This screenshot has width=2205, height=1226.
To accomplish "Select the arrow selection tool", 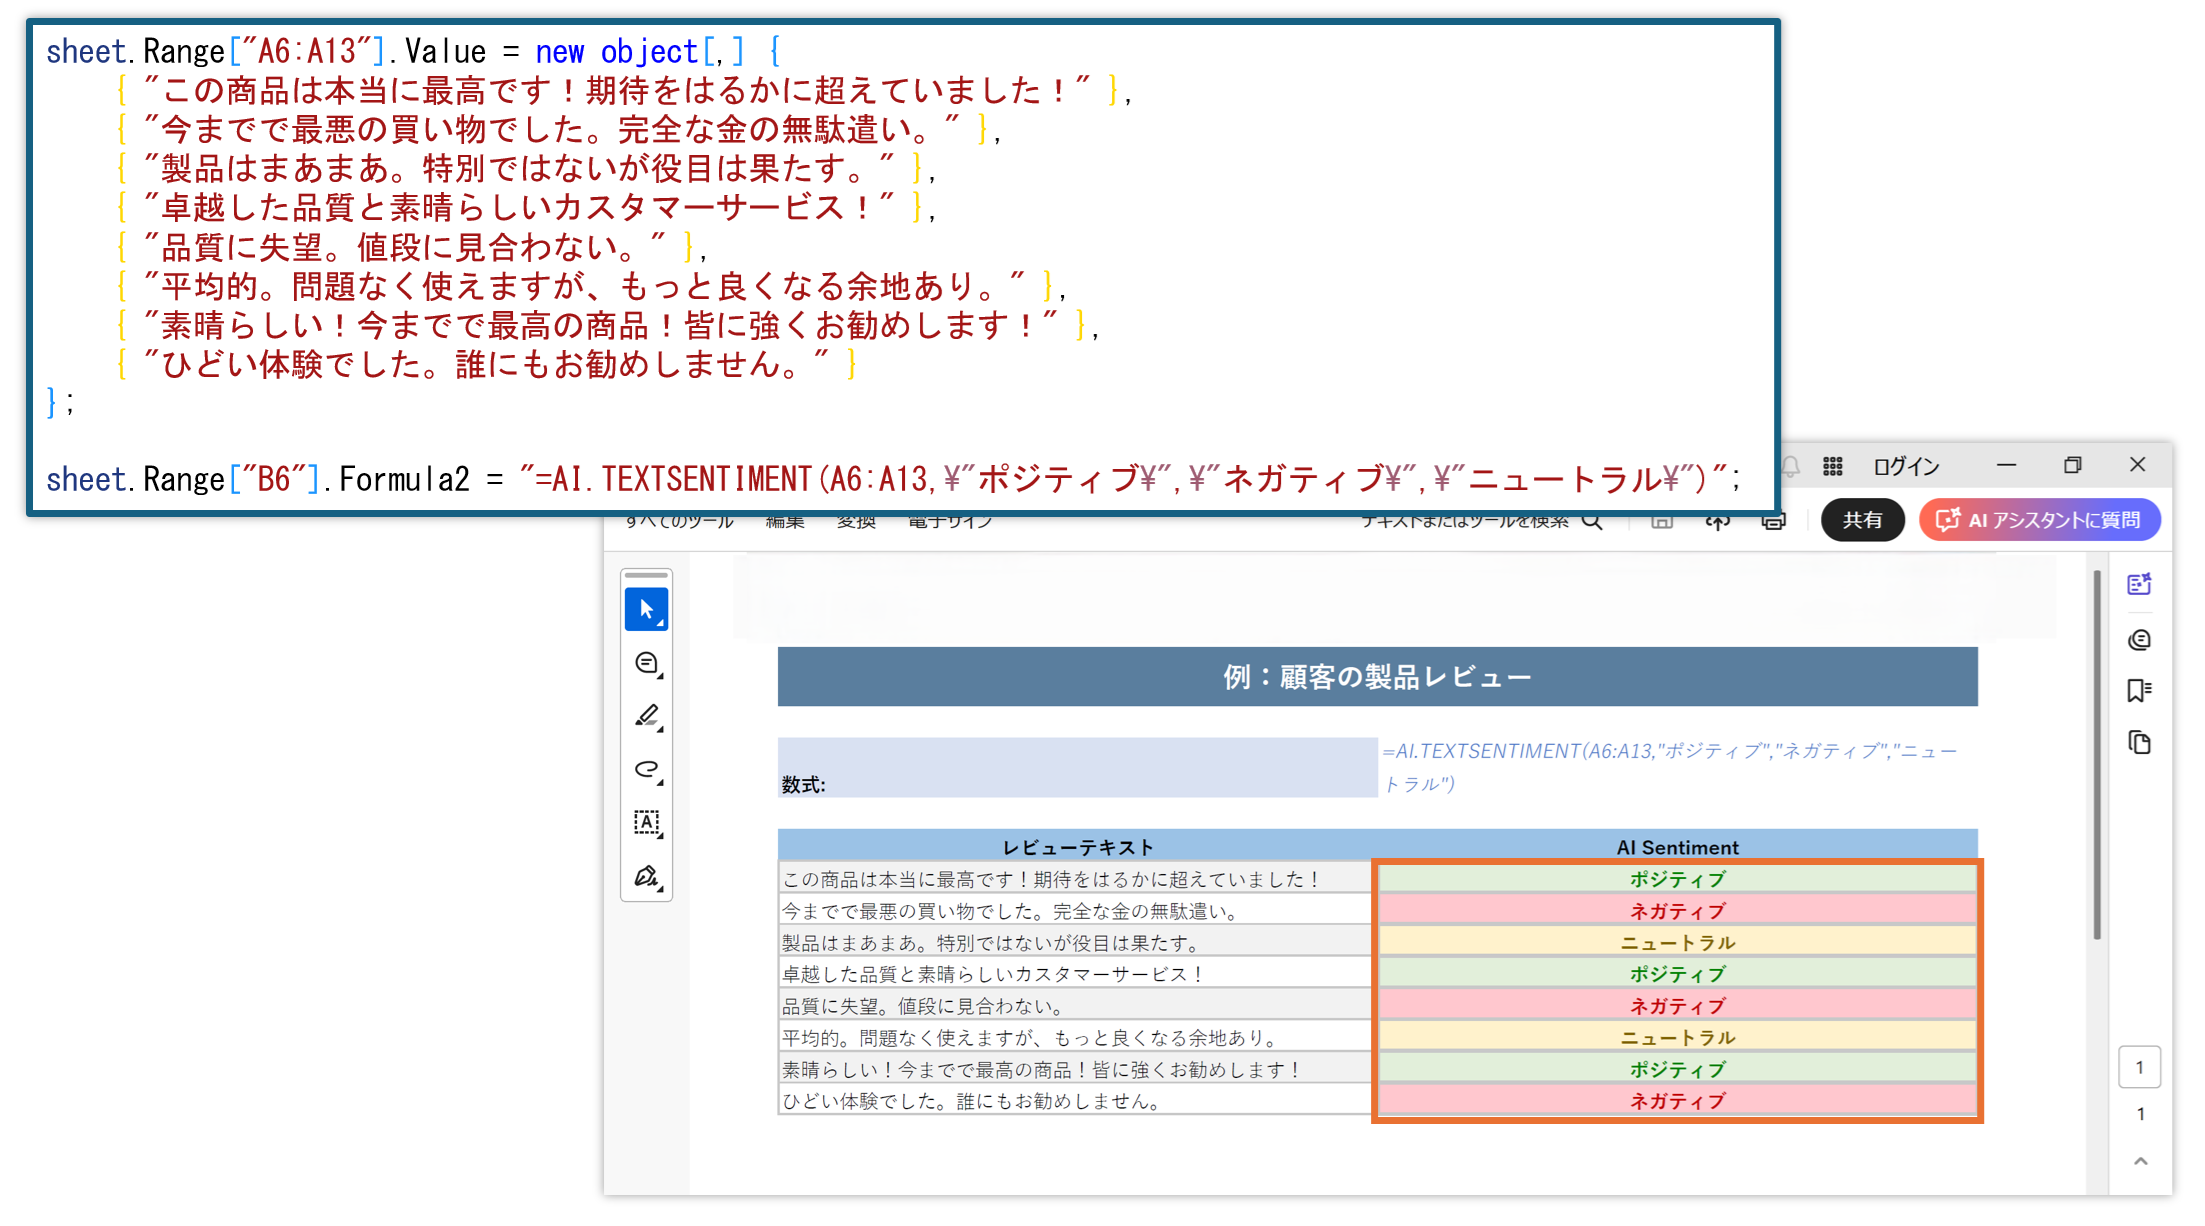I will coord(646,610).
